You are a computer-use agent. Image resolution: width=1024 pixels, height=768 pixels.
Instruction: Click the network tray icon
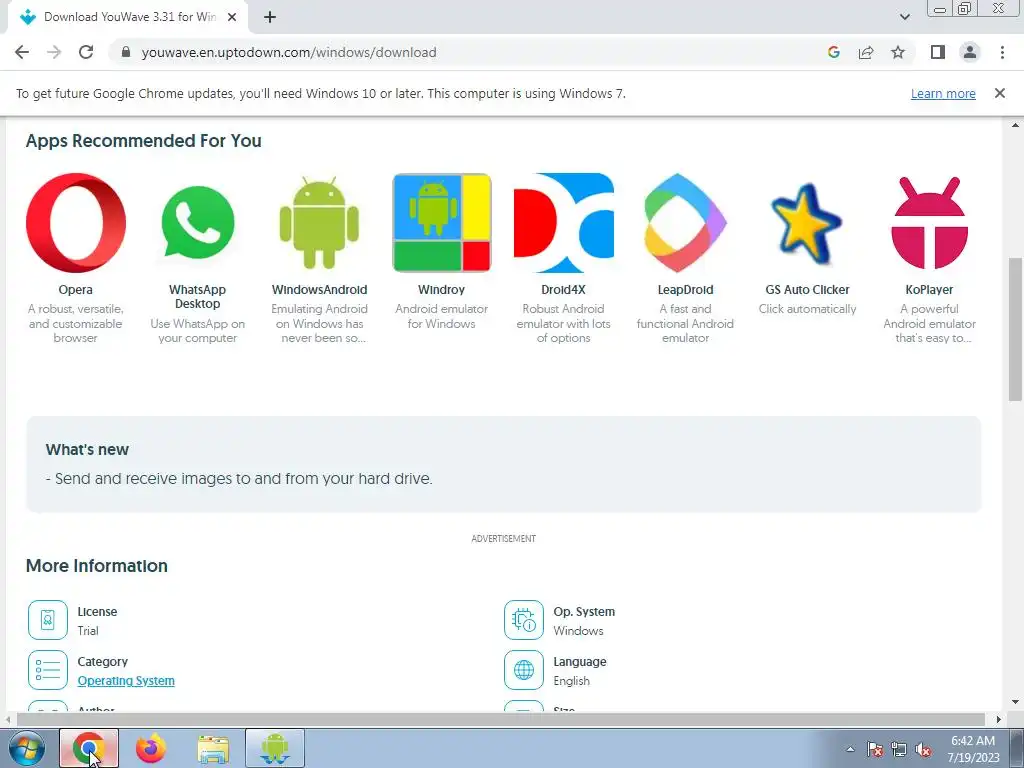pos(899,749)
